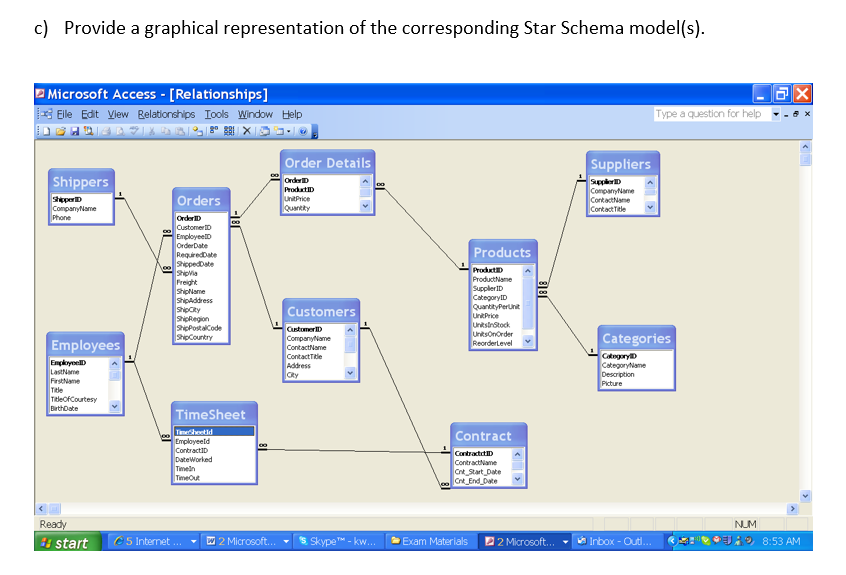Image resolution: width=846 pixels, height=575 pixels.
Task: Click main window vertical scroll up arrow
Action: [805, 147]
